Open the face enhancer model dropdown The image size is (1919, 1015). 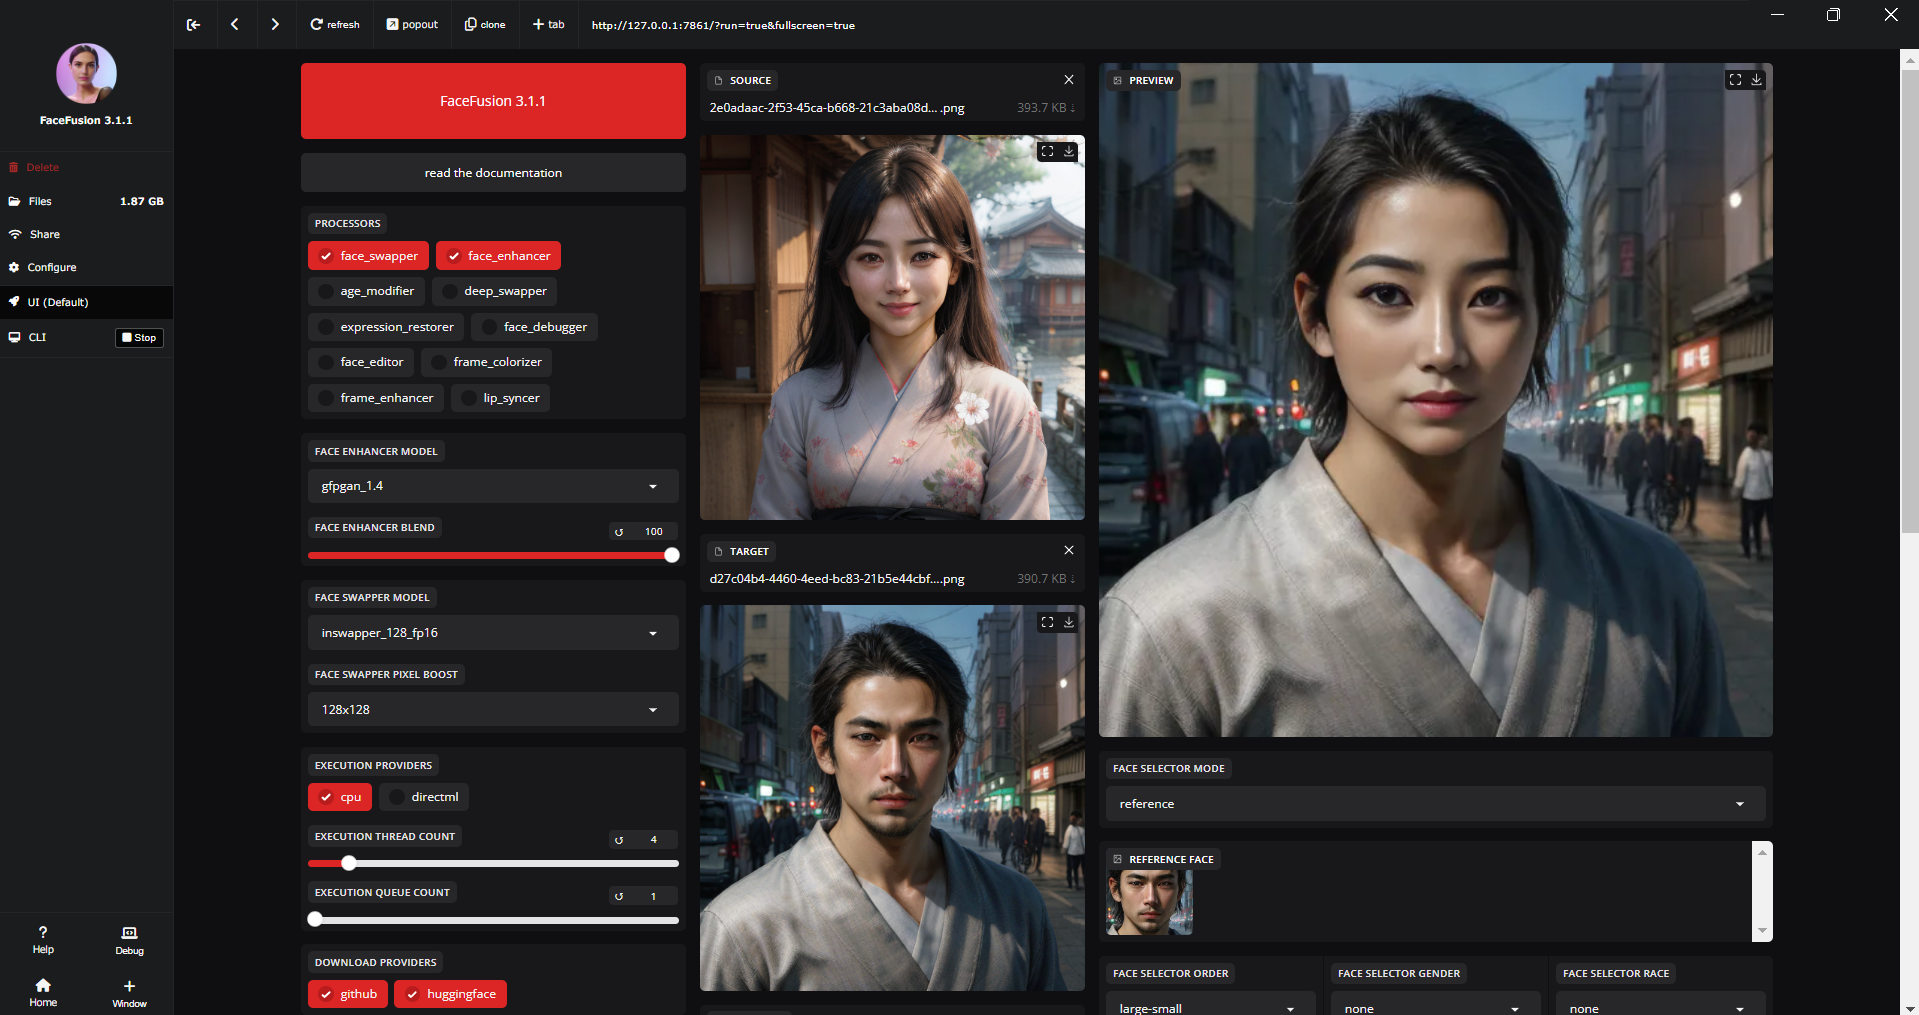[x=492, y=486]
